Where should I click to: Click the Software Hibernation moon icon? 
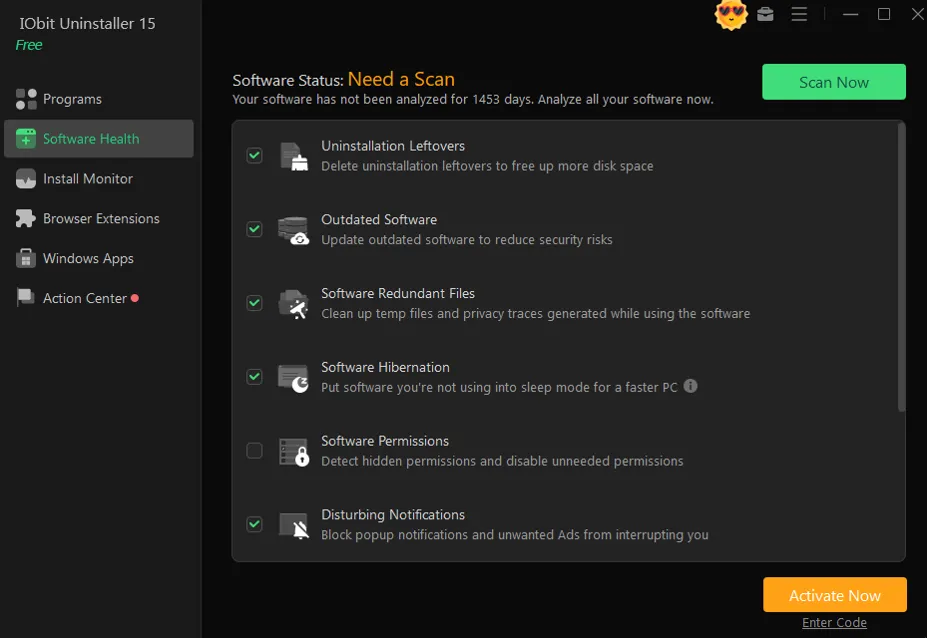(294, 378)
